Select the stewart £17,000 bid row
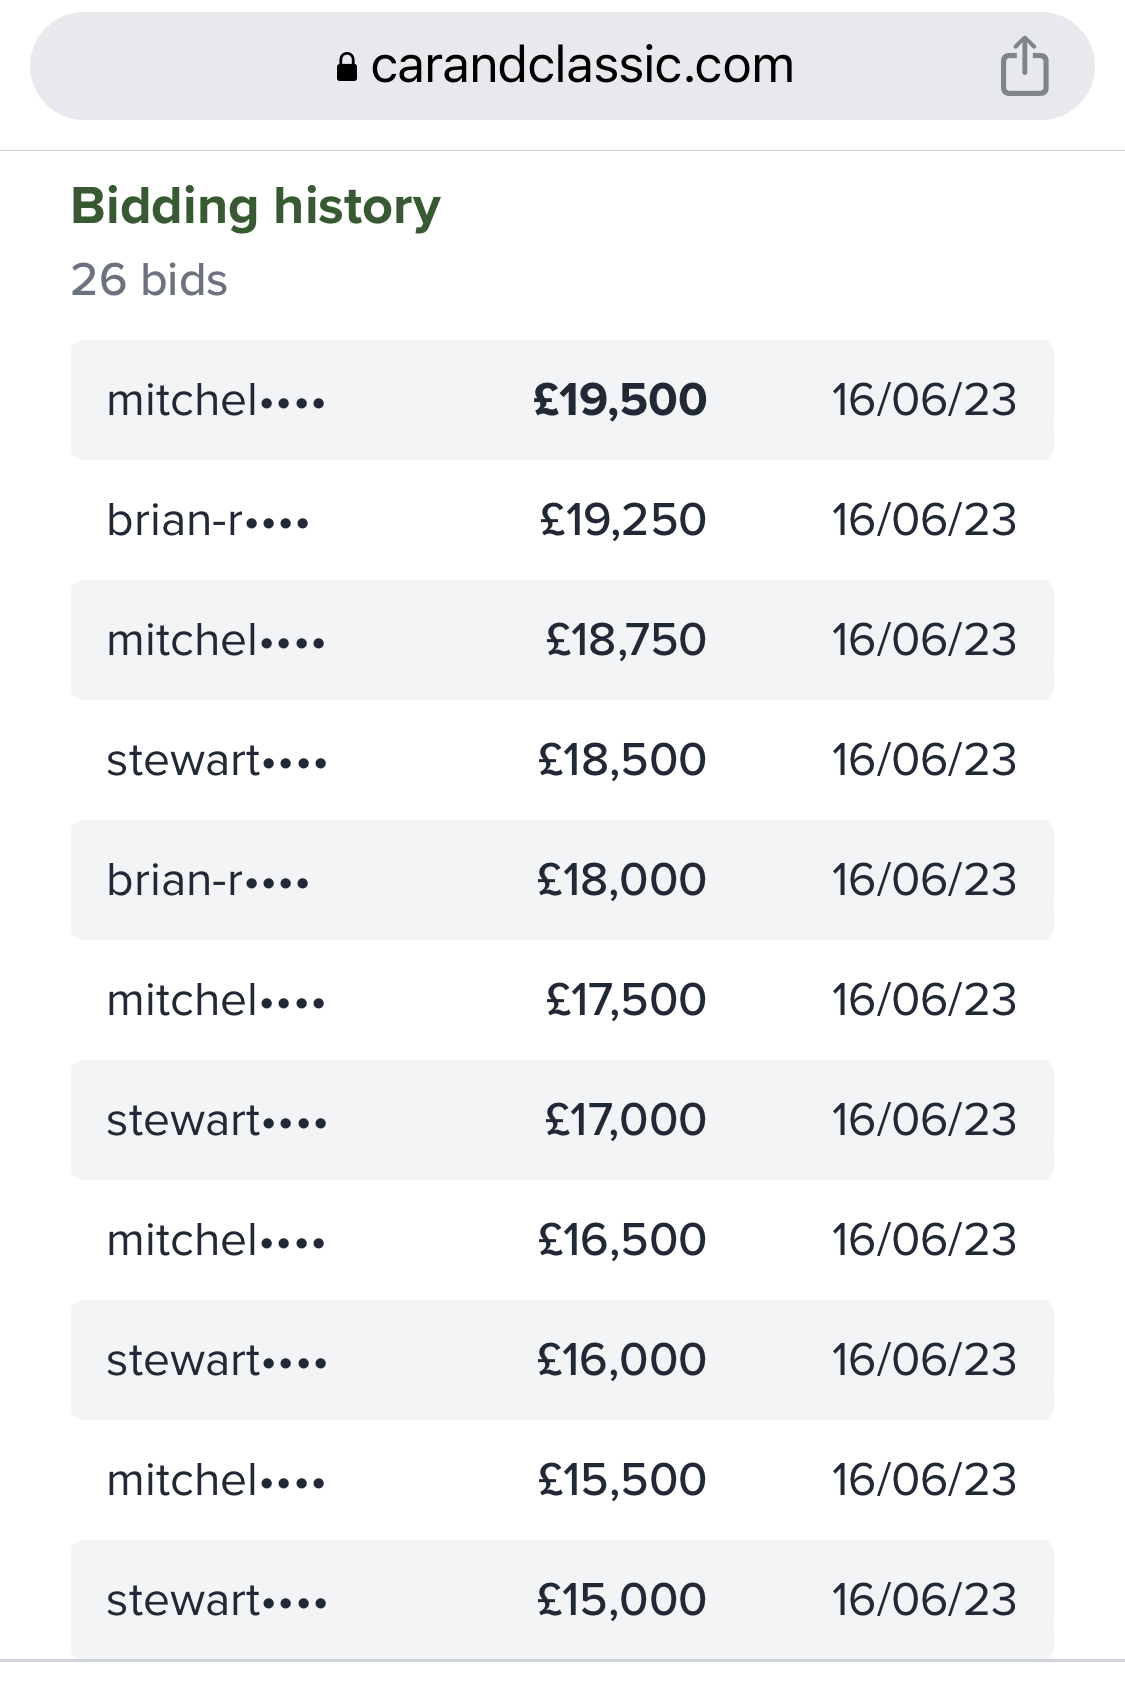 [562, 1120]
